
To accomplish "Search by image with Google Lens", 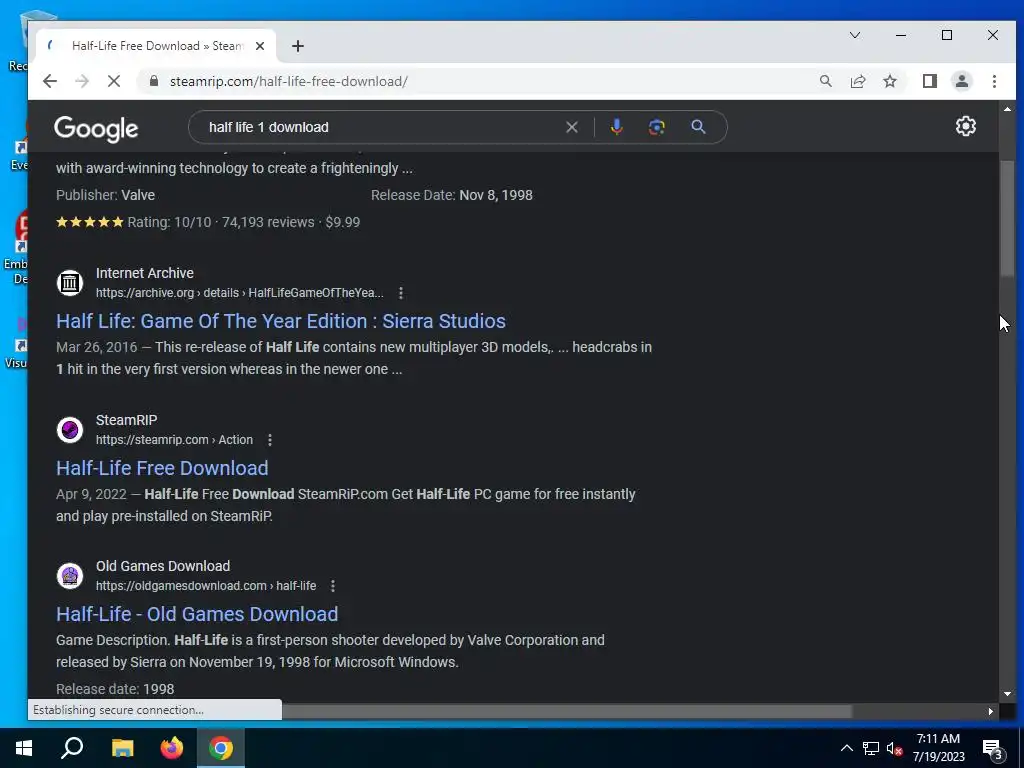I will pyautogui.click(x=656, y=127).
